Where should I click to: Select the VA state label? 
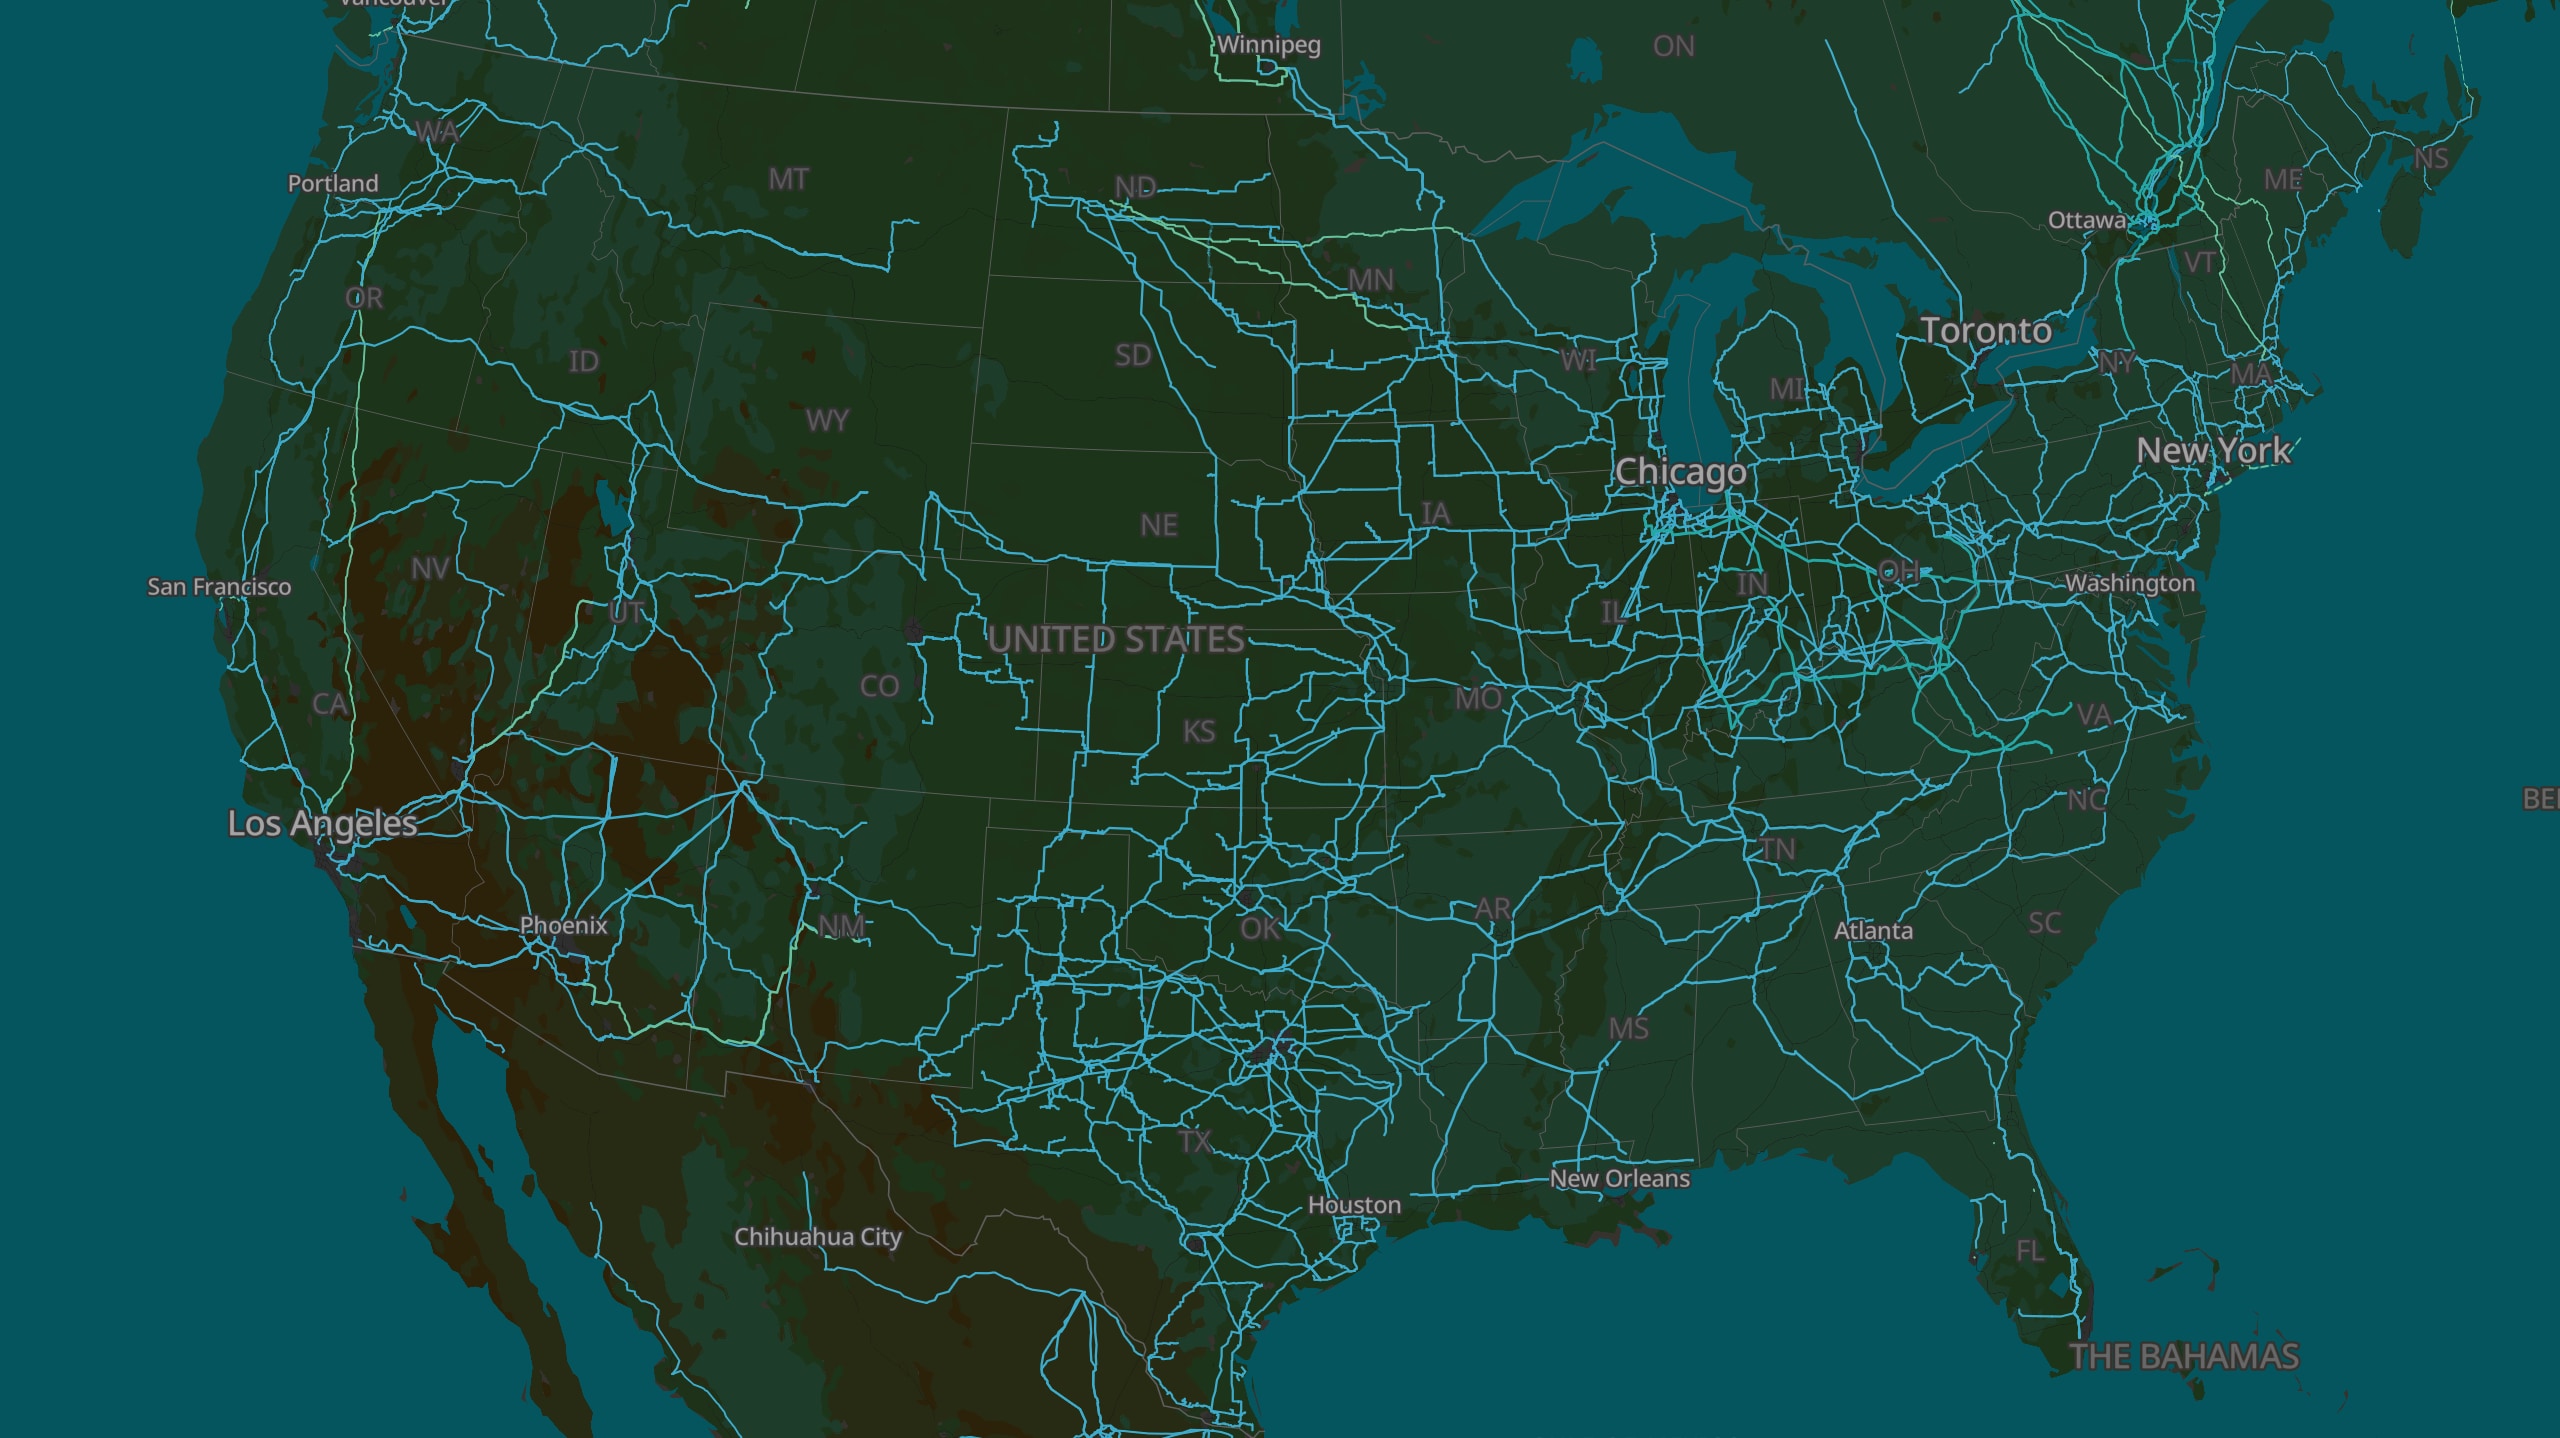point(2093,715)
